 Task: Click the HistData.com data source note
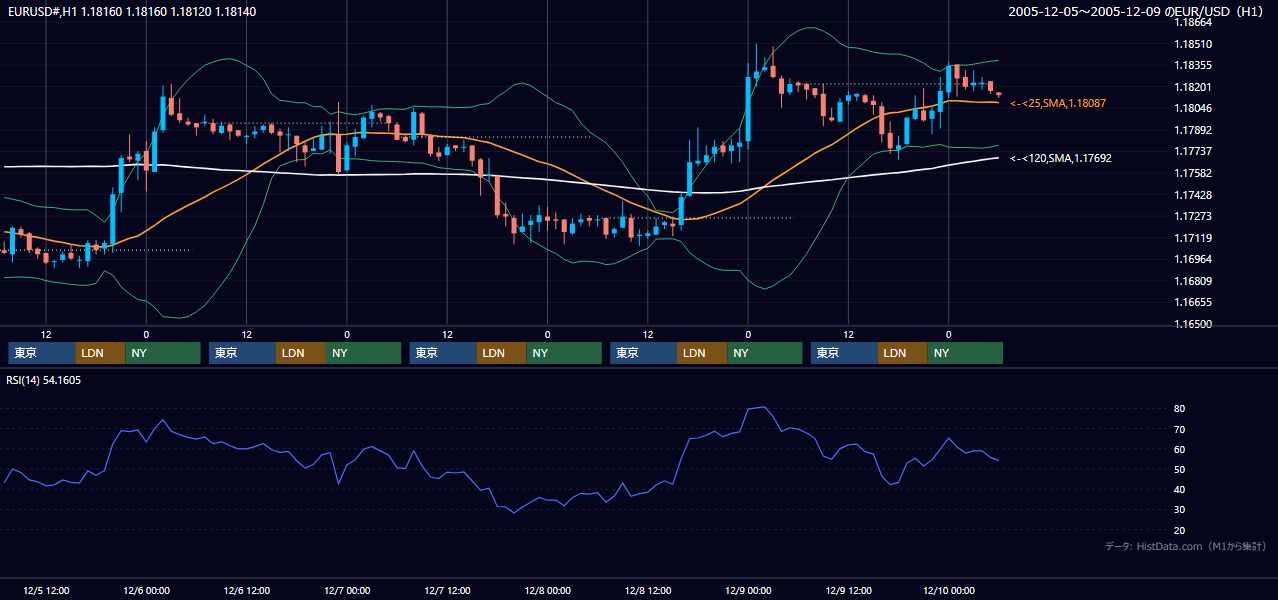click(x=1186, y=546)
